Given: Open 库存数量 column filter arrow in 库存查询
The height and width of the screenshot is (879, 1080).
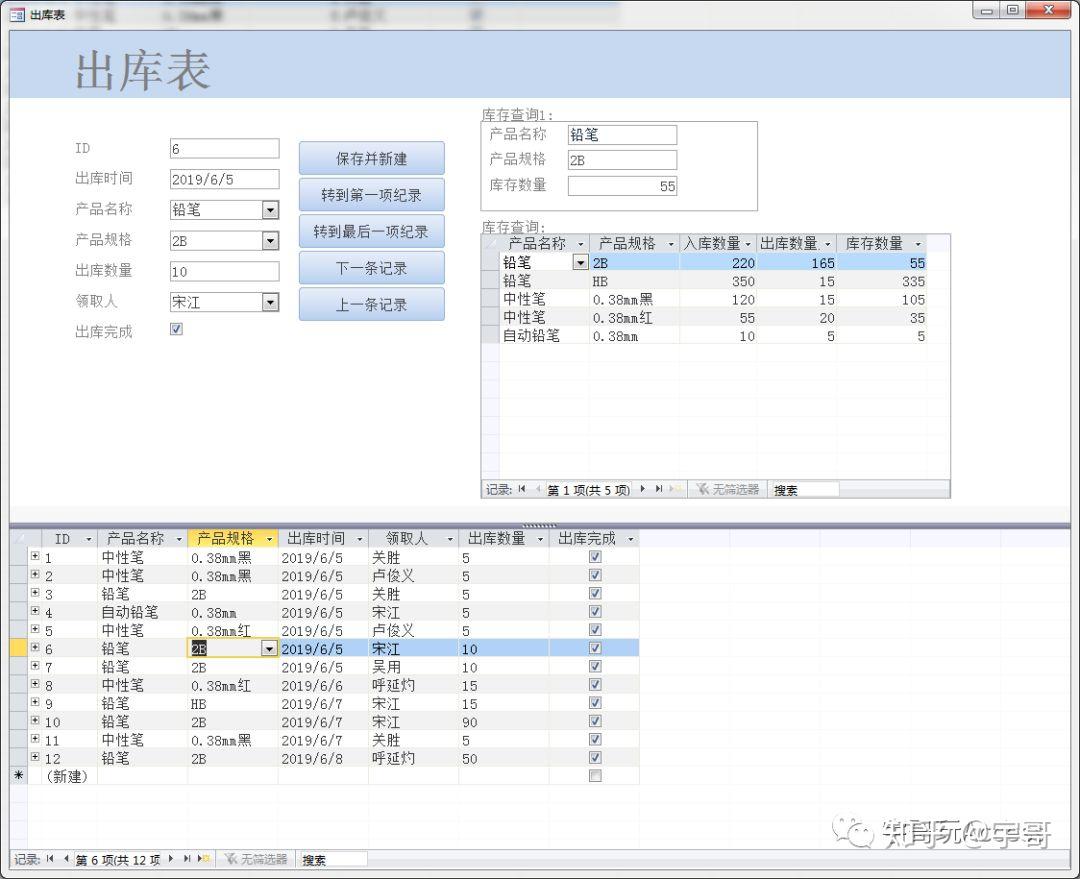Looking at the screenshot, I should pos(918,244).
